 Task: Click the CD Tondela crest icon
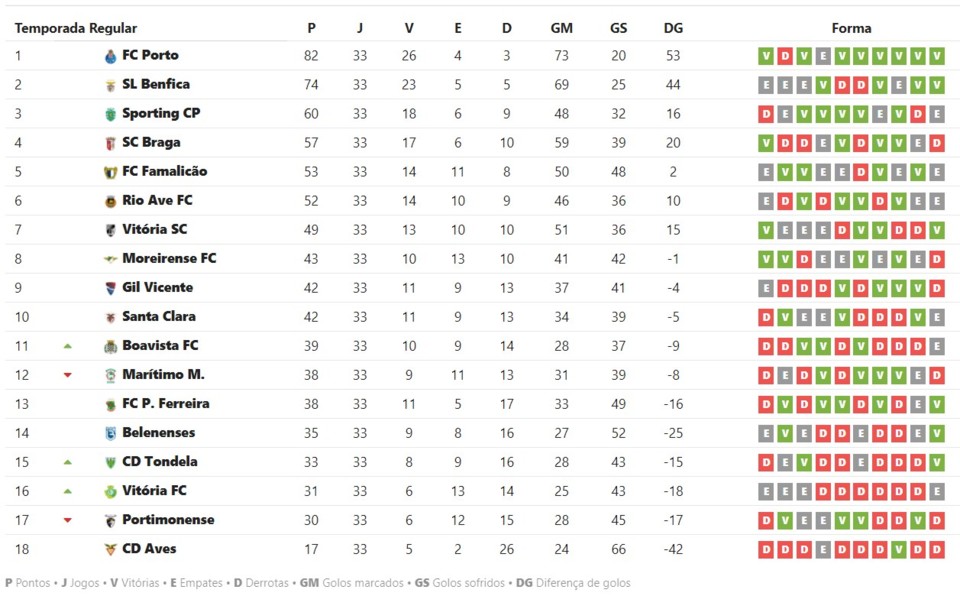pos(111,462)
